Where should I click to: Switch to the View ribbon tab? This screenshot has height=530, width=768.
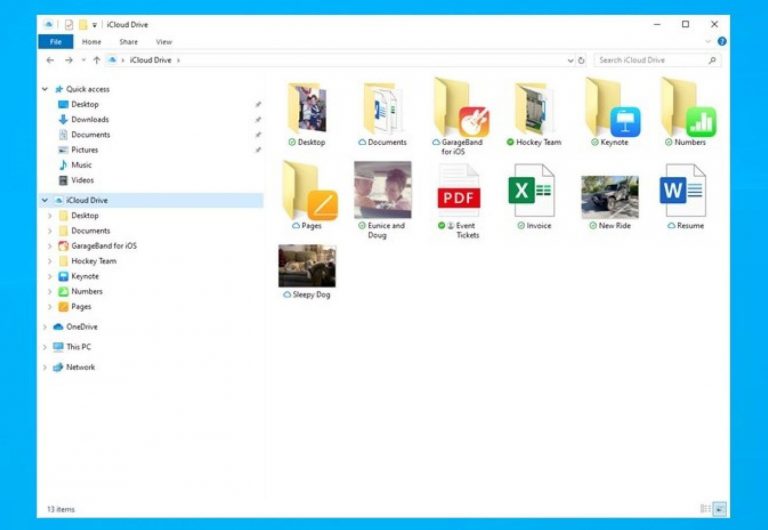pos(164,42)
